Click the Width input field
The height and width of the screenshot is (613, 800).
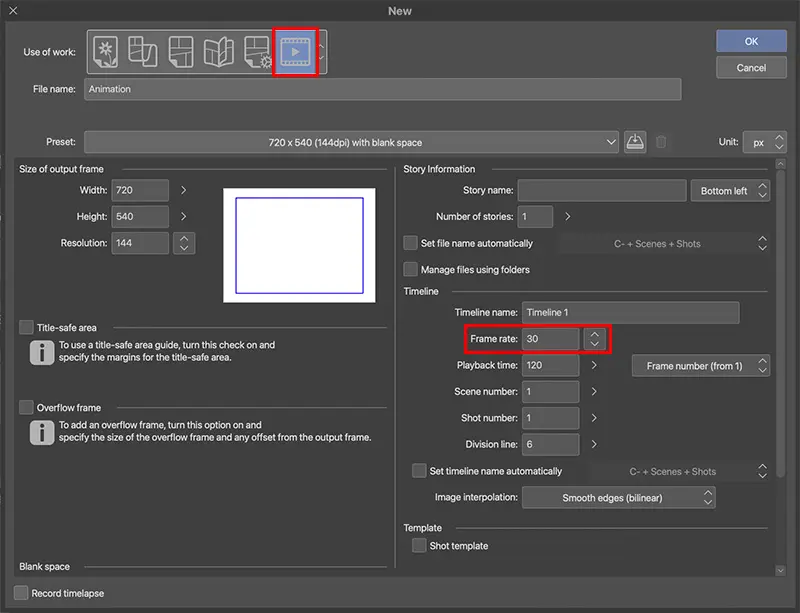tap(140, 190)
